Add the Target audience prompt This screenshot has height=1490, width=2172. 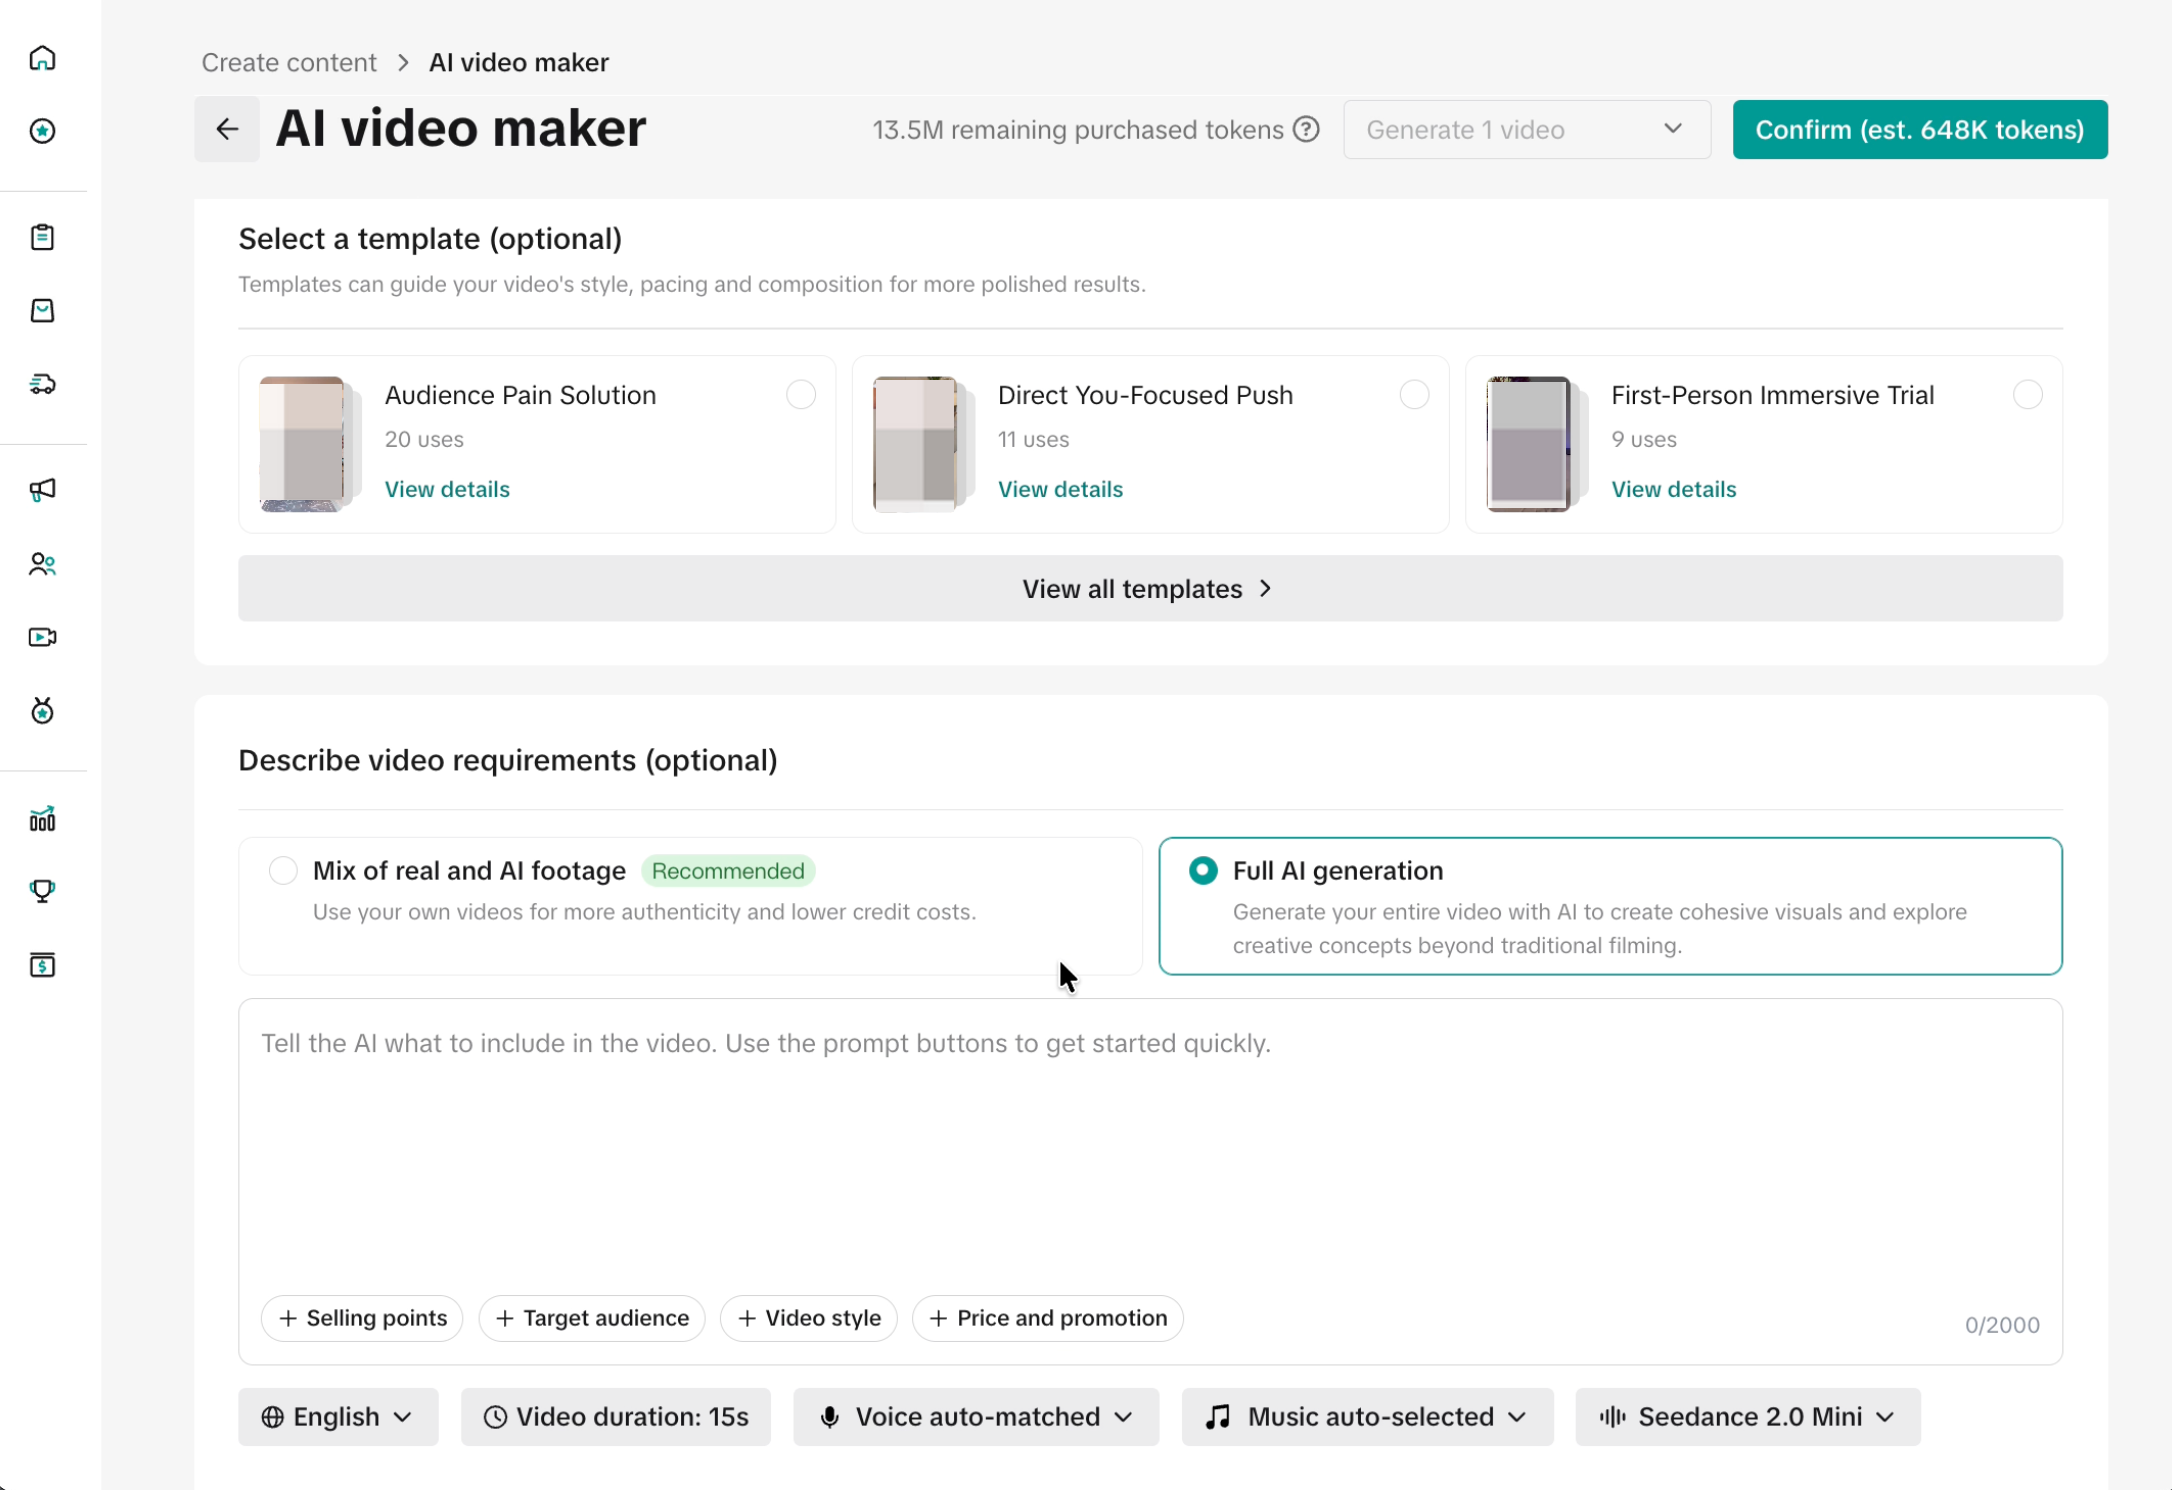pos(592,1318)
